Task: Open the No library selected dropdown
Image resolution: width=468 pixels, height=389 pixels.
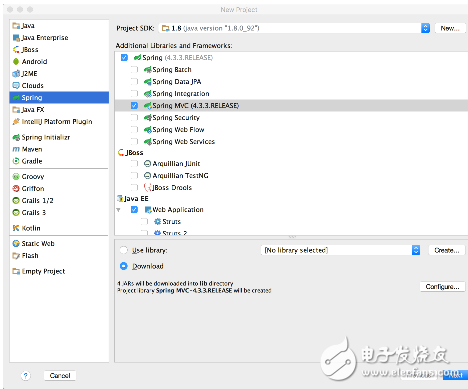Action: click(x=340, y=250)
